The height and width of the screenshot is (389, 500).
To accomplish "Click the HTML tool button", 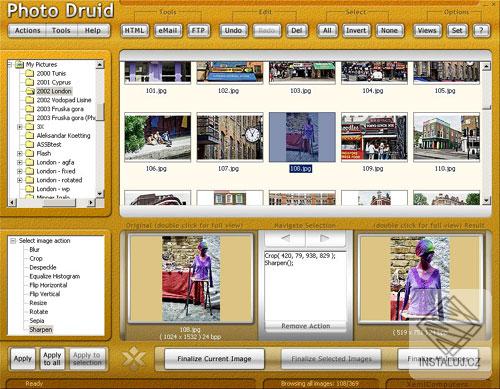I will (x=134, y=31).
